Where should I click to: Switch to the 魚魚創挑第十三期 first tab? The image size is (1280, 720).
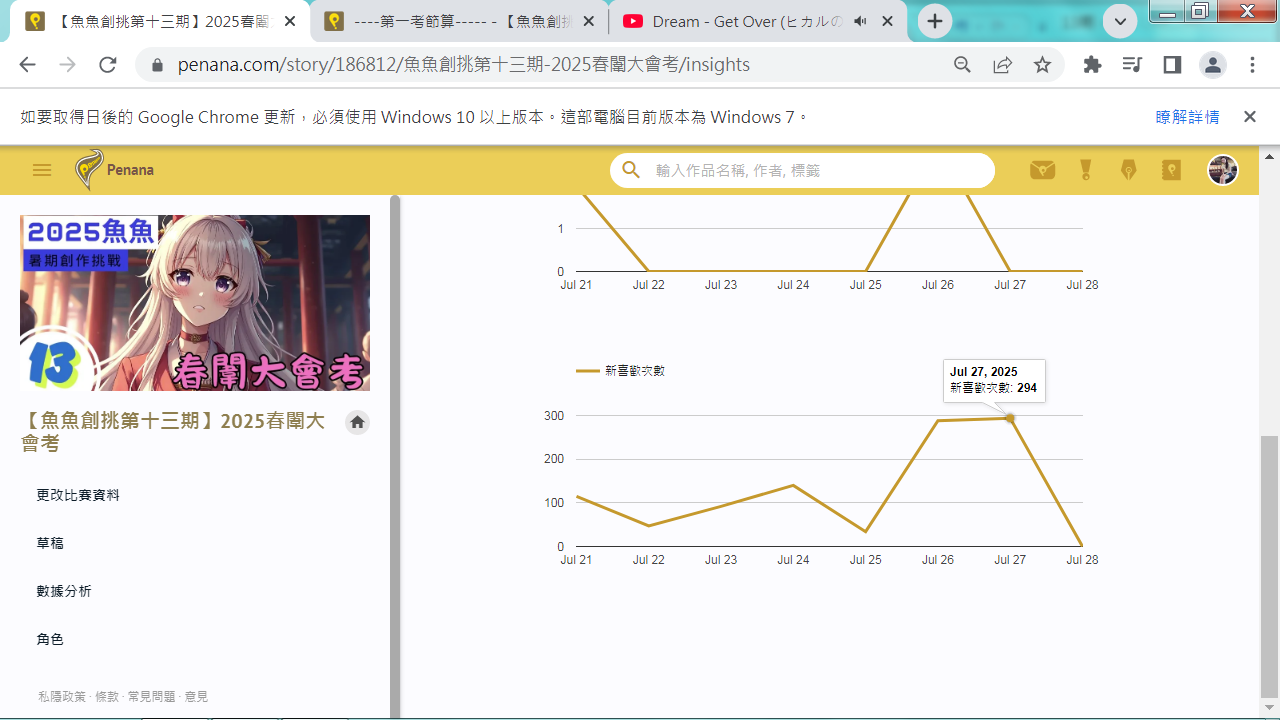(x=160, y=21)
